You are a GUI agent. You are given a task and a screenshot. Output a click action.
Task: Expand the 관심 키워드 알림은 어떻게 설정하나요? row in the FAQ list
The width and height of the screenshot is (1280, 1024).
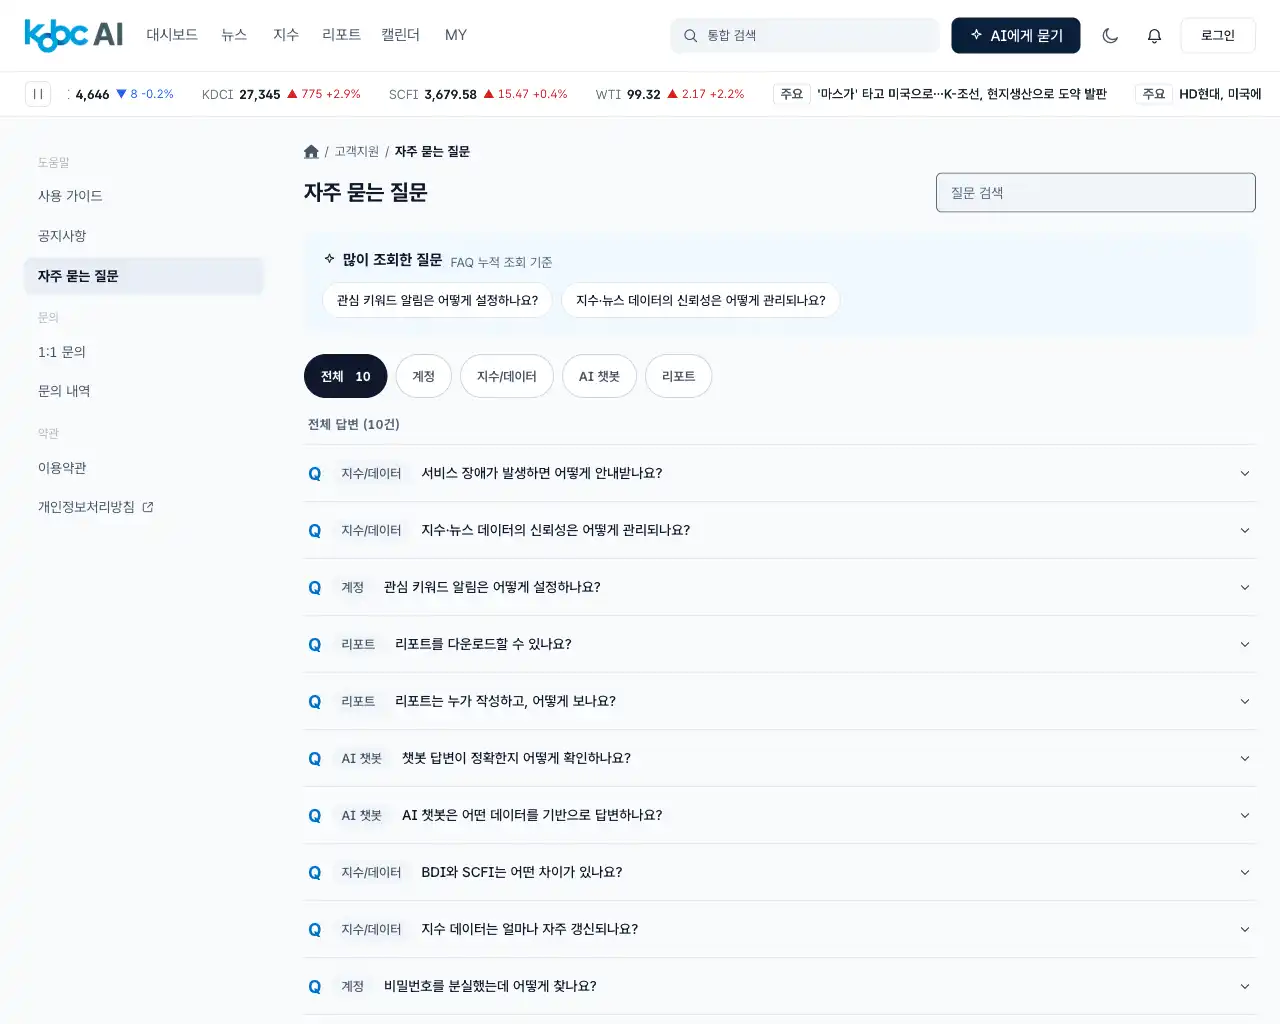click(x=780, y=587)
